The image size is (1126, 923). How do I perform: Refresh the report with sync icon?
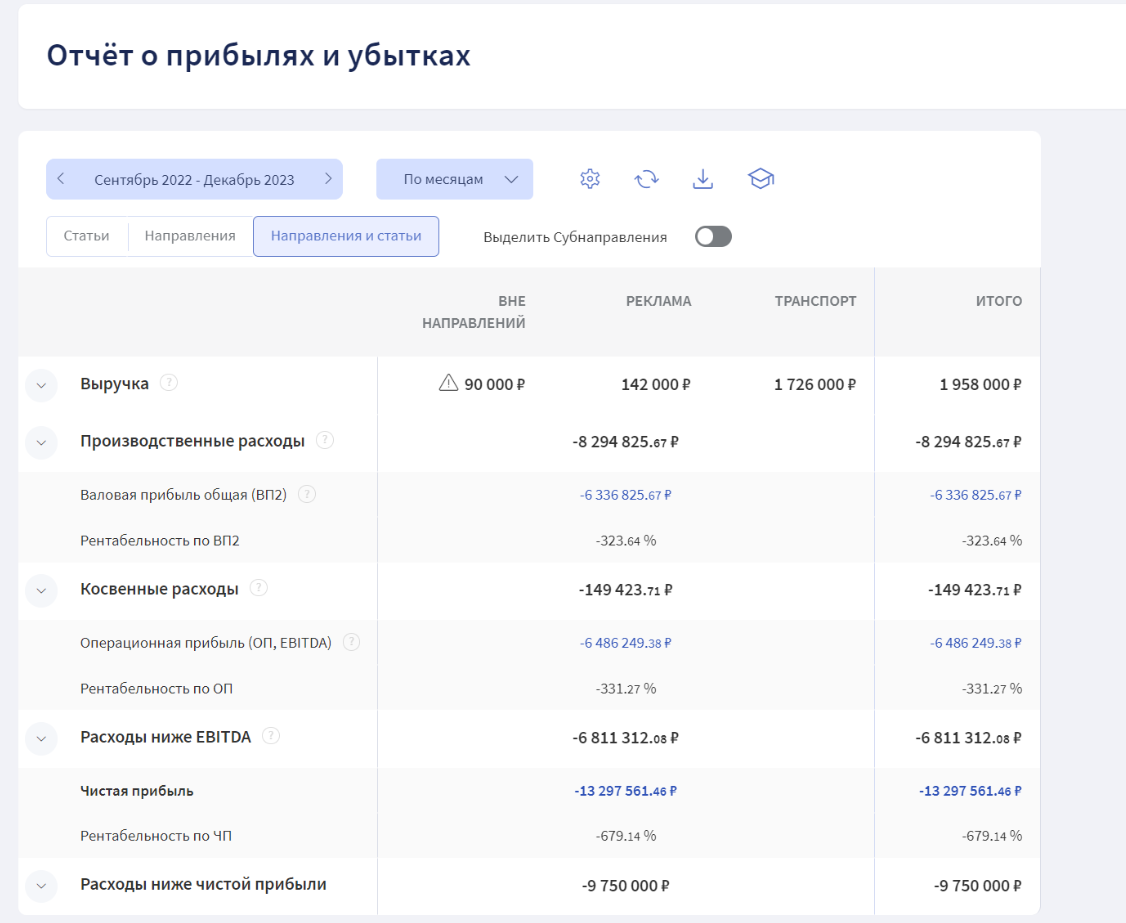647,179
